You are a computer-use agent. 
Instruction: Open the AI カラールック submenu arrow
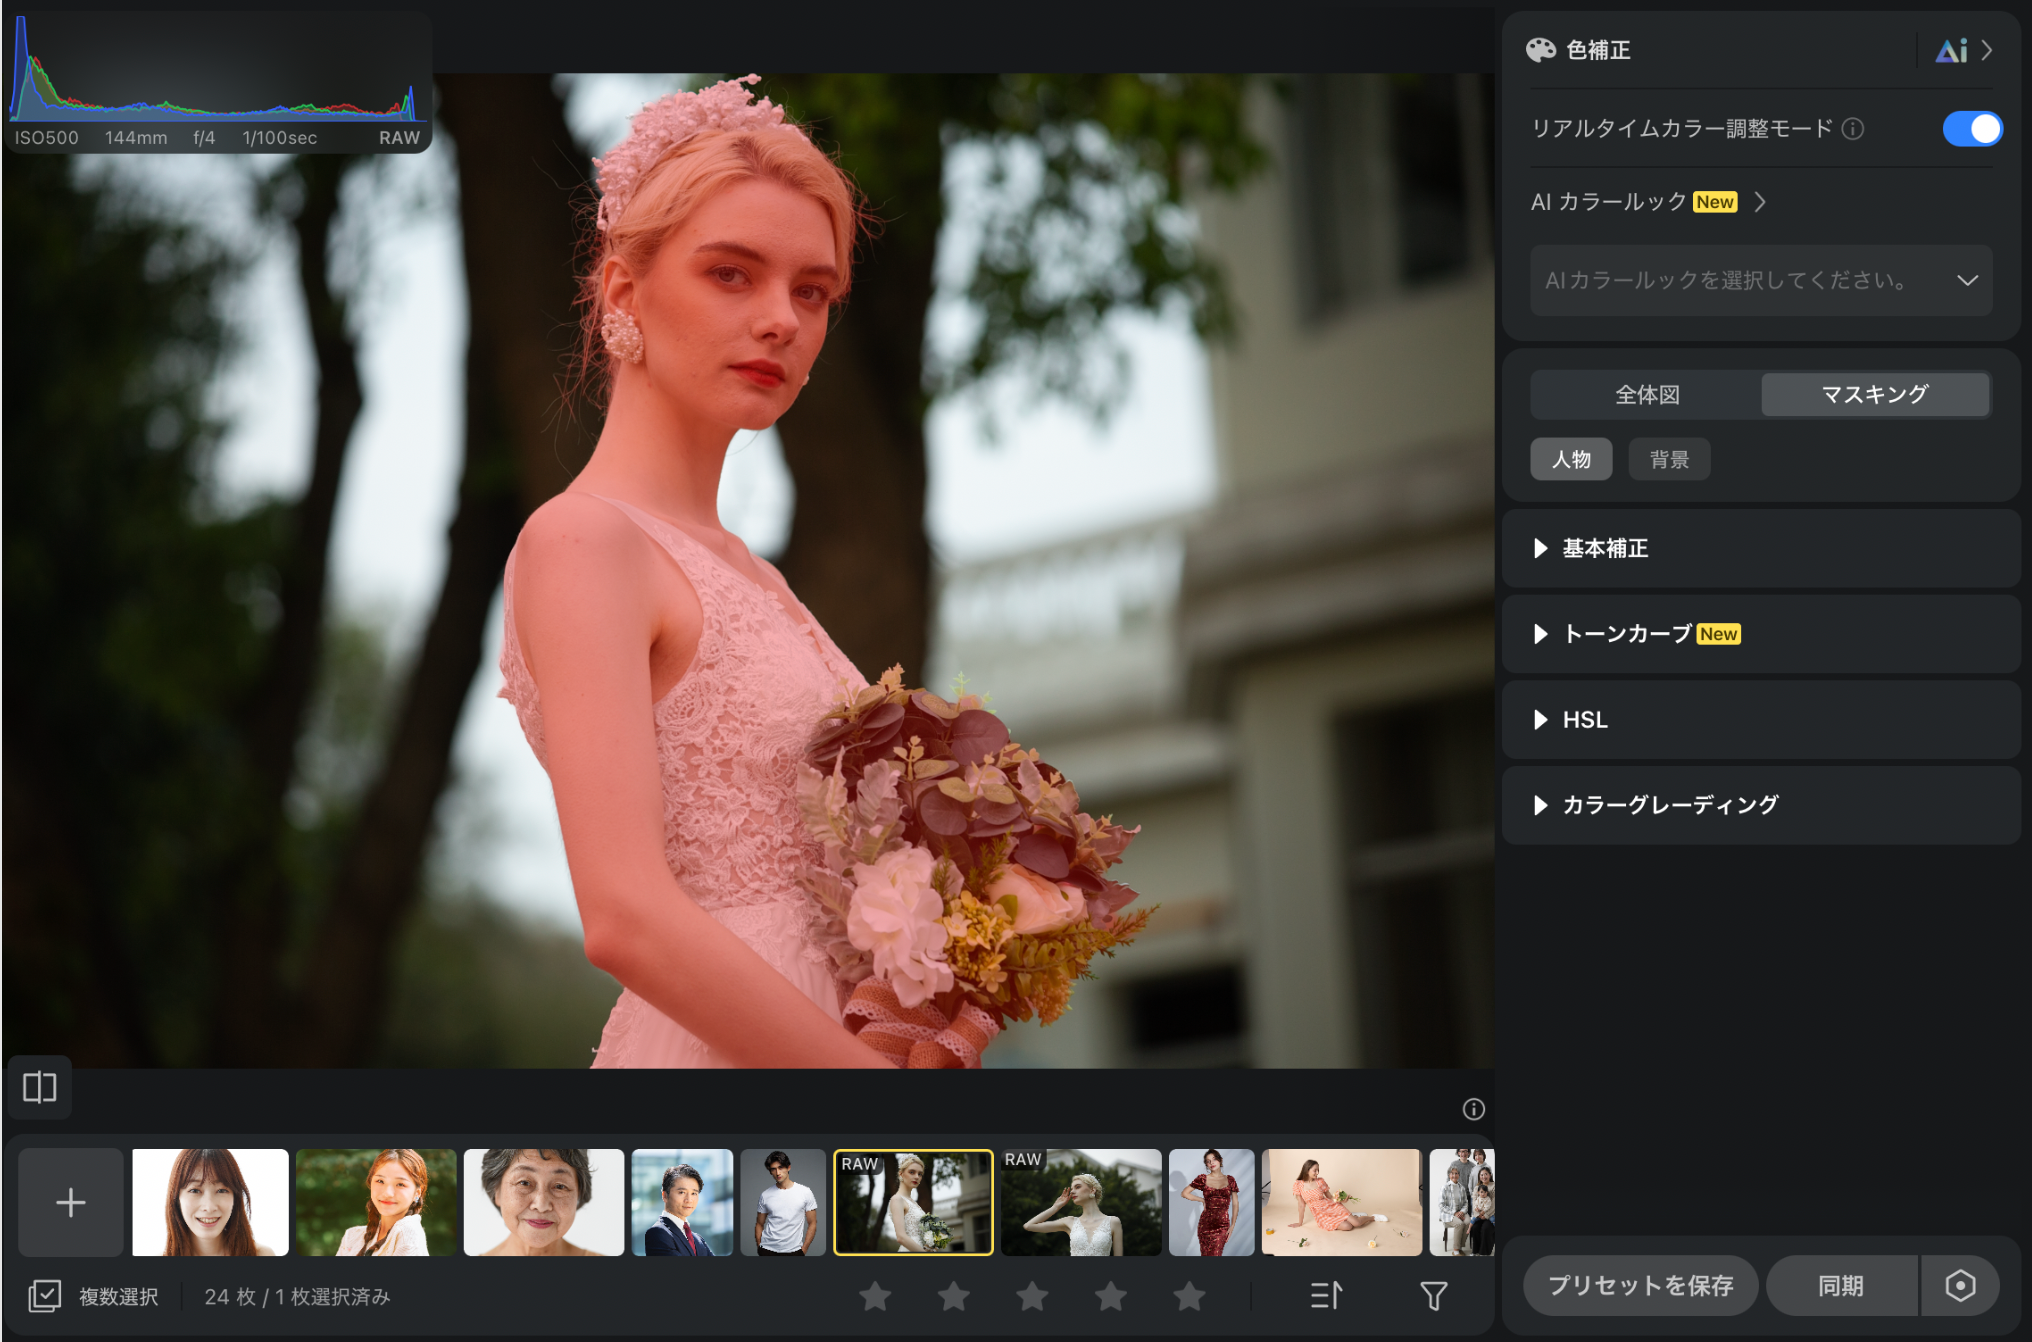(1760, 202)
